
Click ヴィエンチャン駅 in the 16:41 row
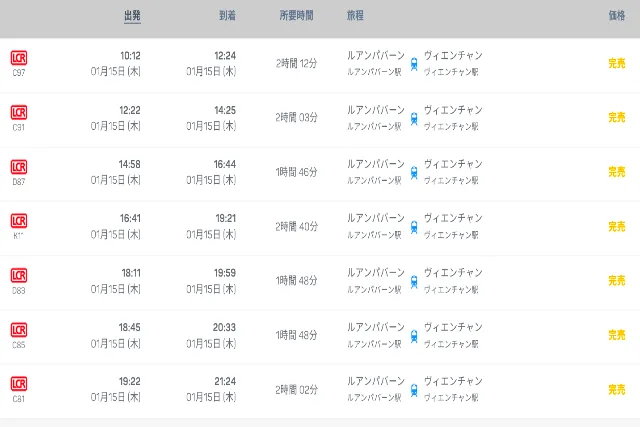[x=451, y=235]
